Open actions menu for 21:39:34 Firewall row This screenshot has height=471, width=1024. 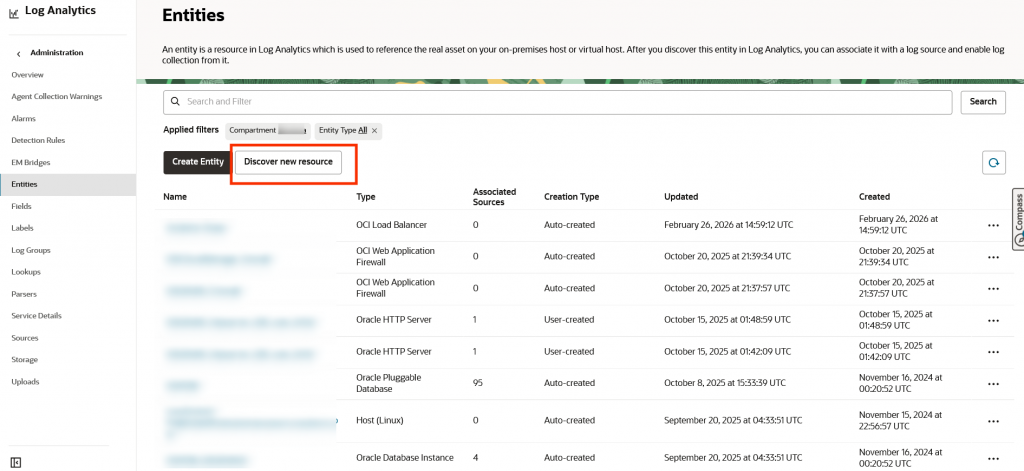993,257
